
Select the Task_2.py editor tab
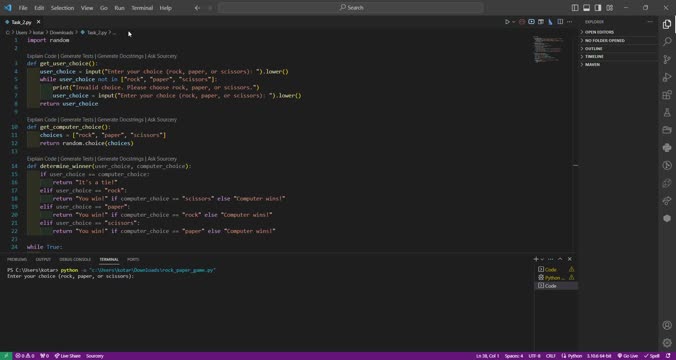coord(22,22)
